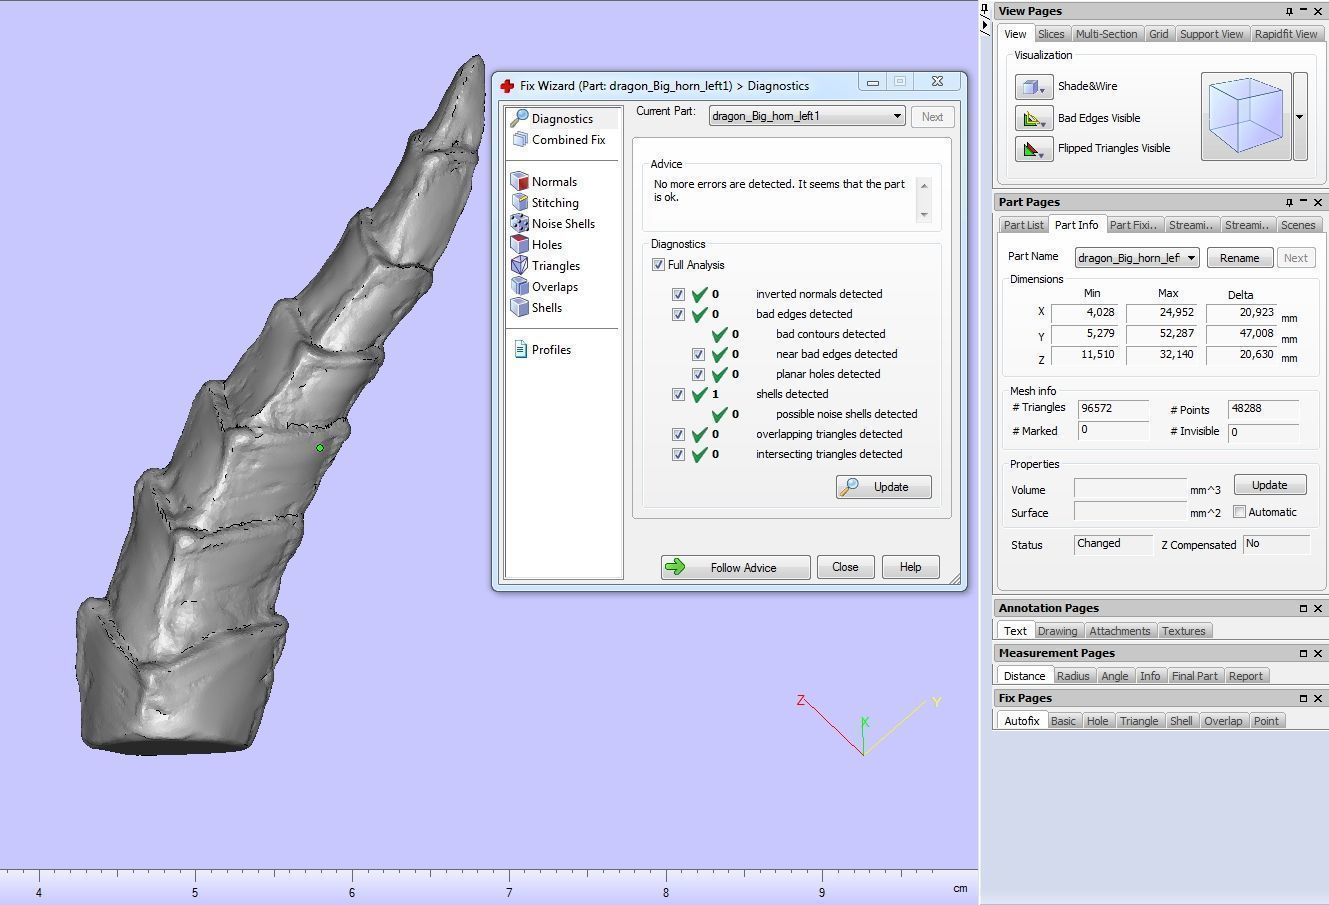The image size is (1329, 905).
Task: Enable Automatic property calculation checkbox
Action: 1239,512
